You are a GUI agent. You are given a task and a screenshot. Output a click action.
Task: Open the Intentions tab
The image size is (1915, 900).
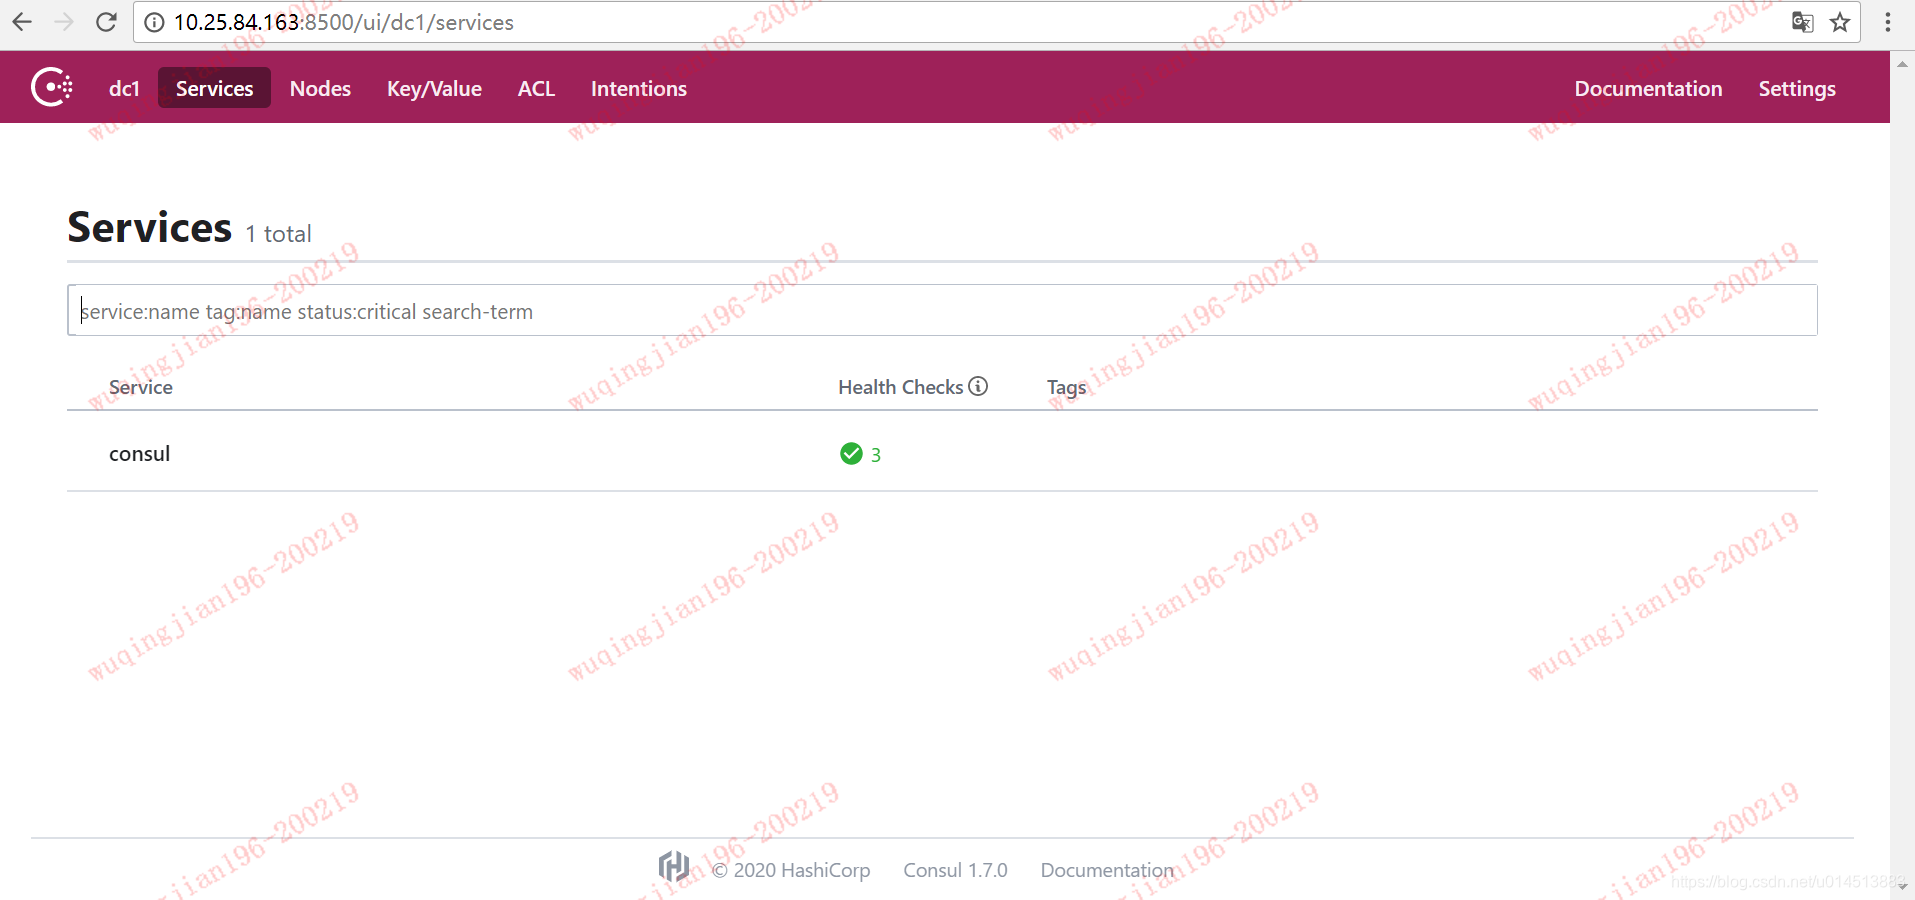pos(638,88)
